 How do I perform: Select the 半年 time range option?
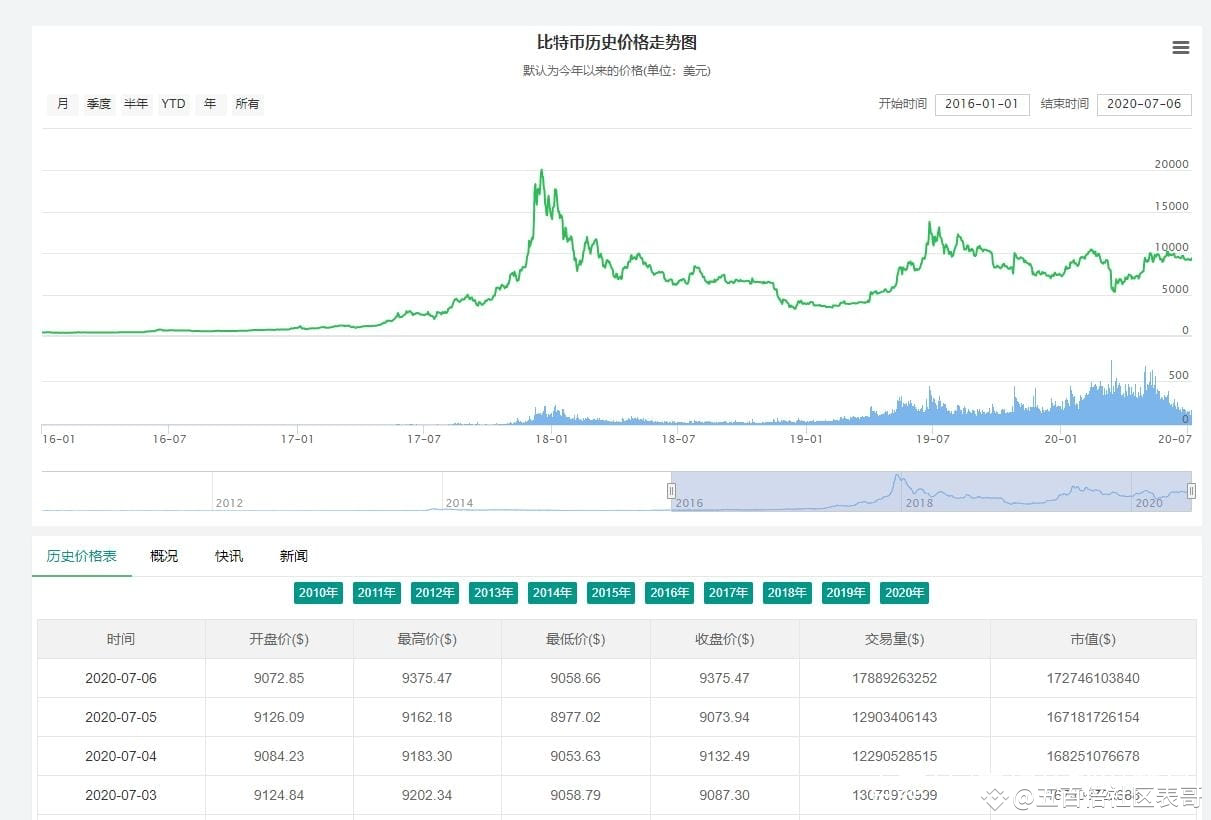(x=135, y=103)
